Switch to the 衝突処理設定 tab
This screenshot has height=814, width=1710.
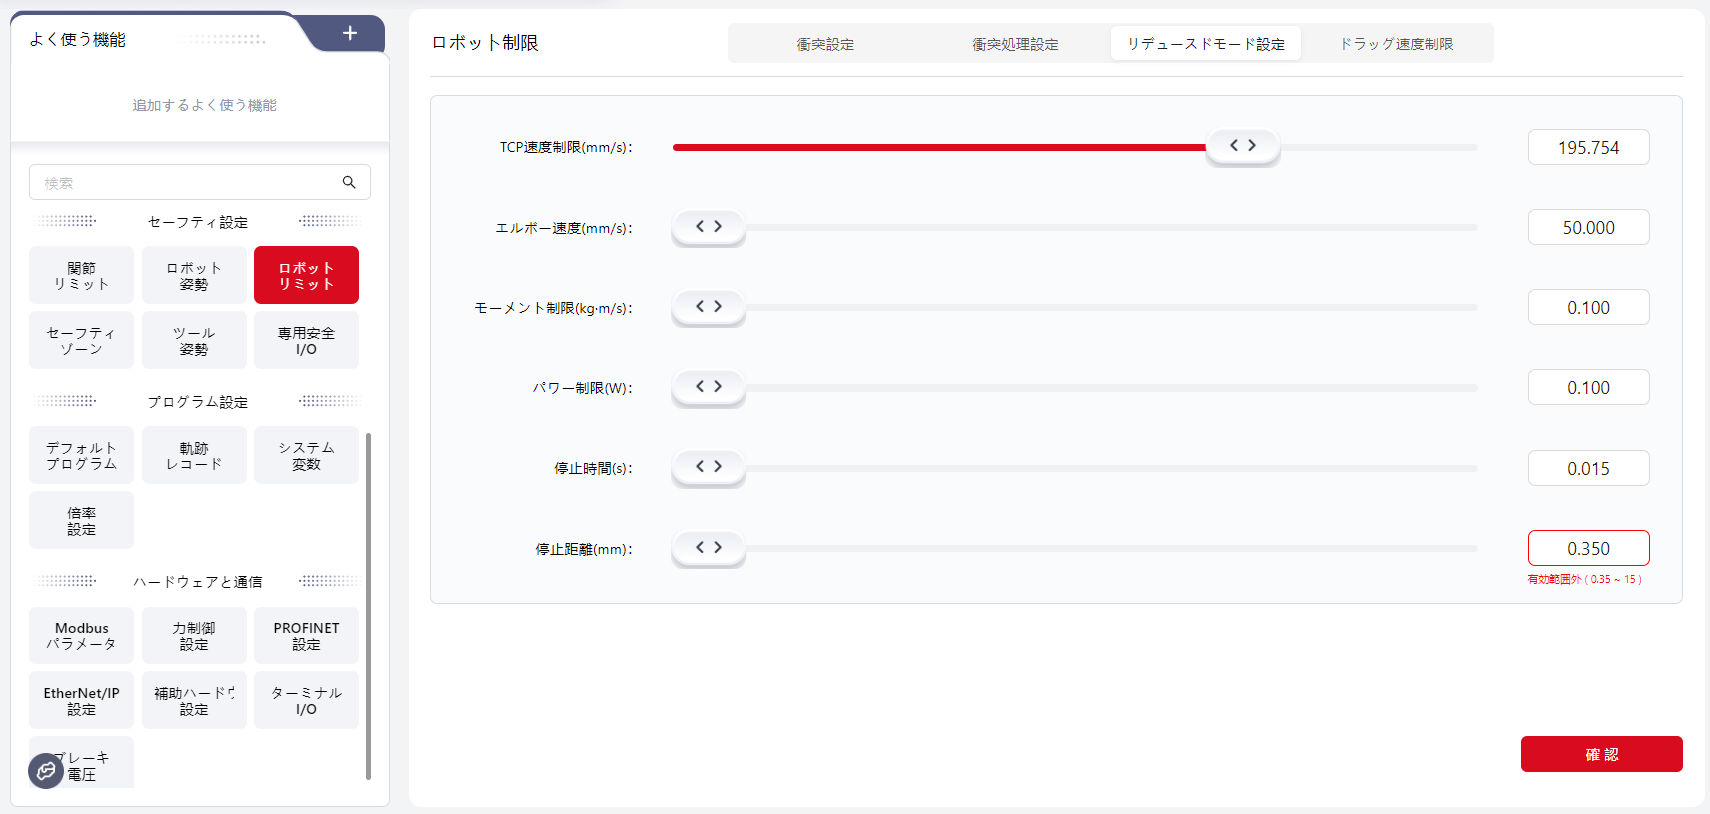[x=1015, y=44]
